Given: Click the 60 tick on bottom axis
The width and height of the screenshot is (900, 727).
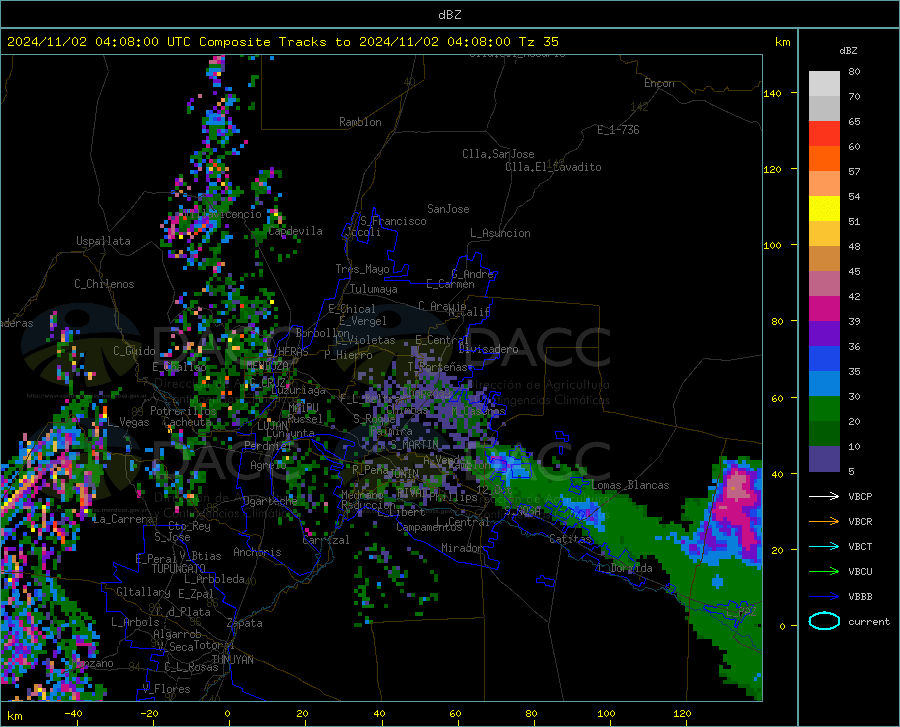Looking at the screenshot, I should tap(455, 713).
